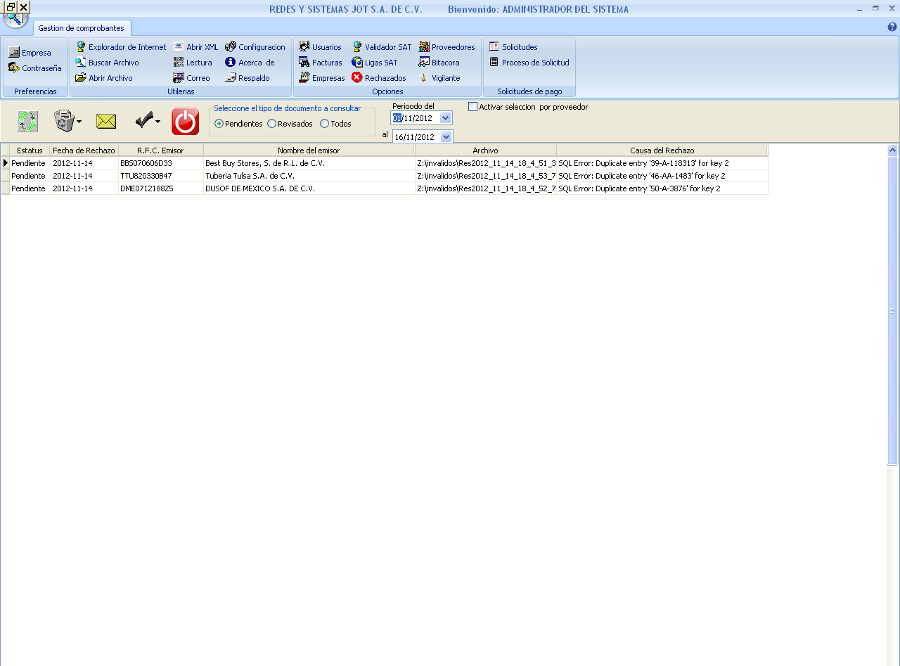Select the Todos radio button
The image size is (900, 666).
323,124
